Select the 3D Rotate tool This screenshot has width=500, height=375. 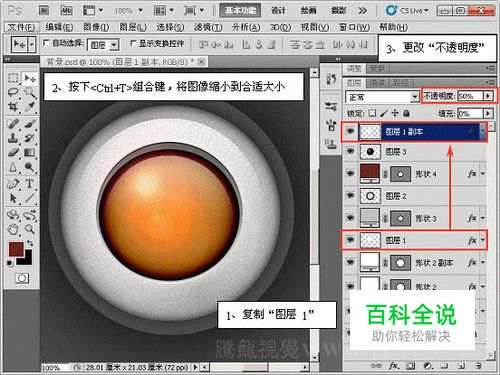coord(13,215)
